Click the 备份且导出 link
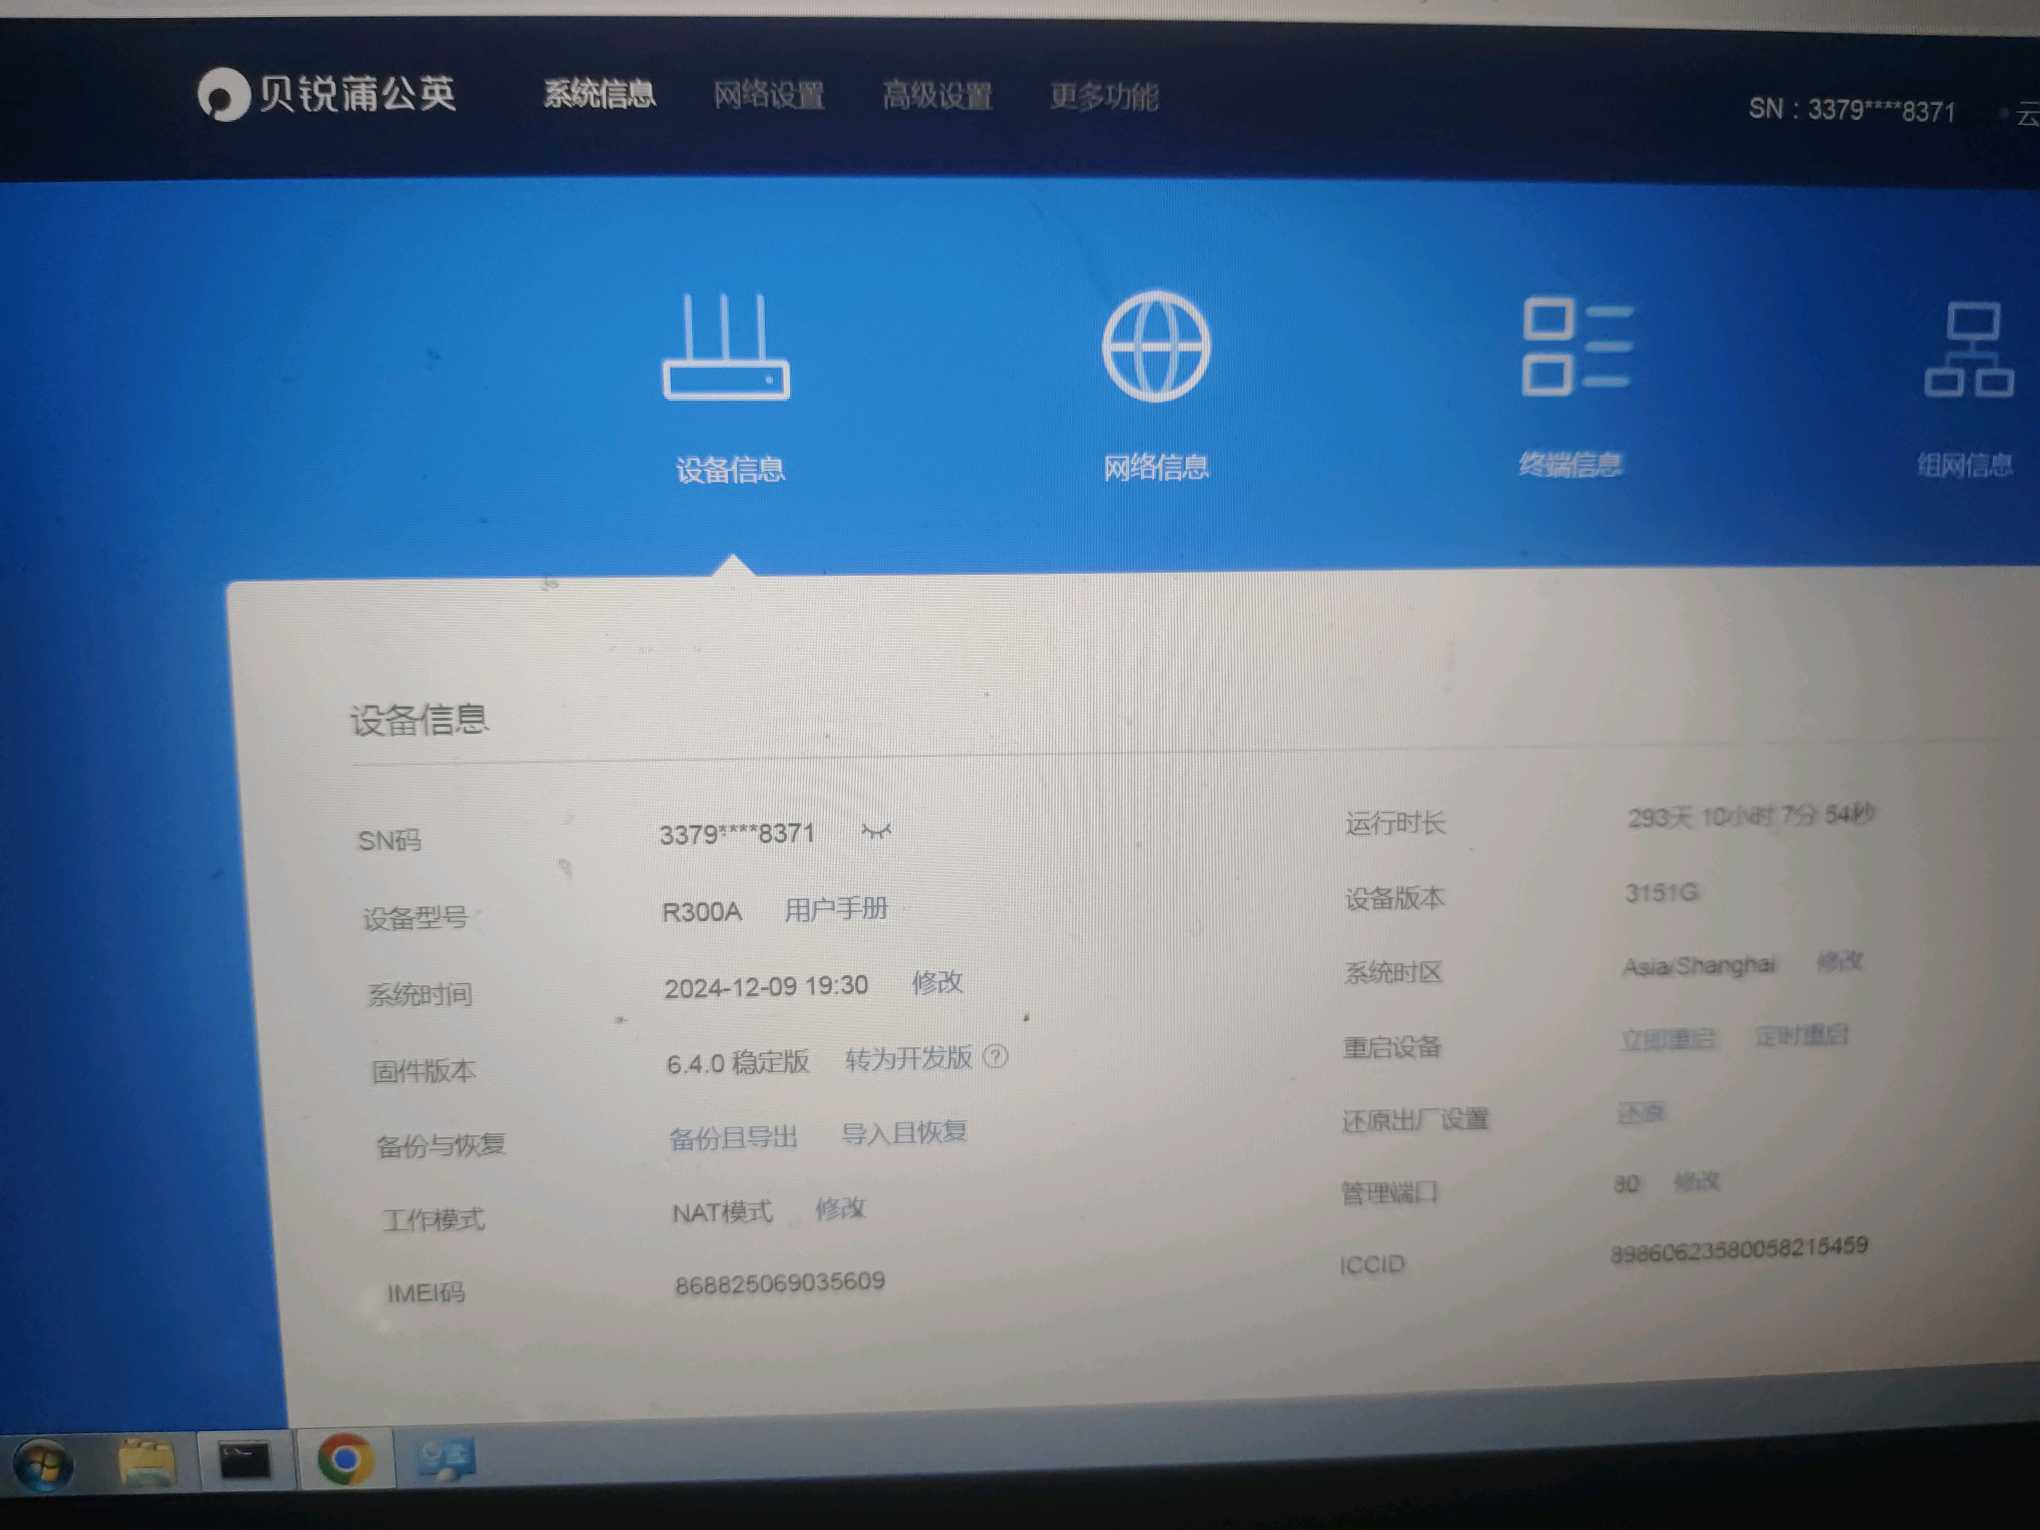 (733, 1138)
